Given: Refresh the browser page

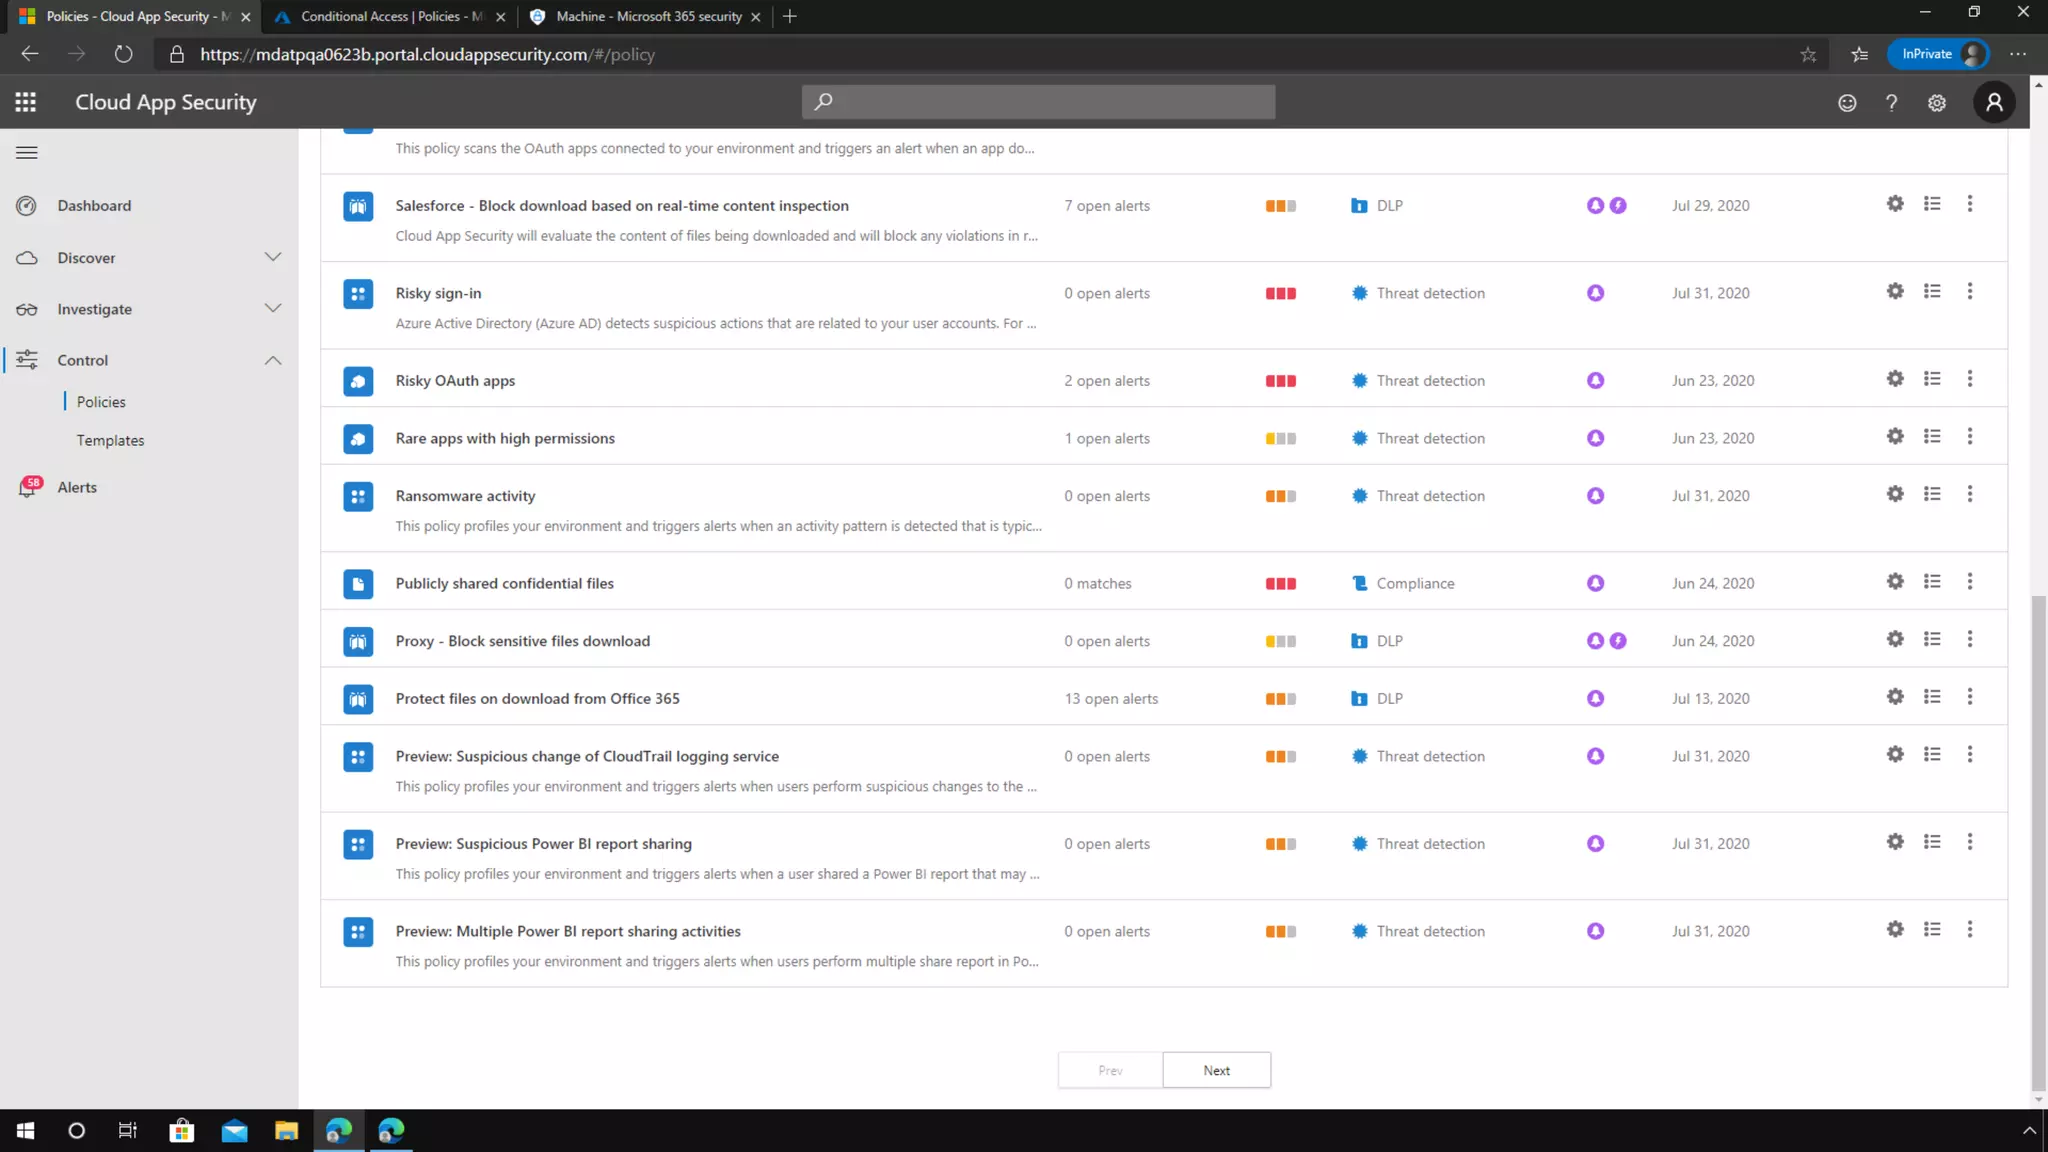Looking at the screenshot, I should tap(123, 54).
